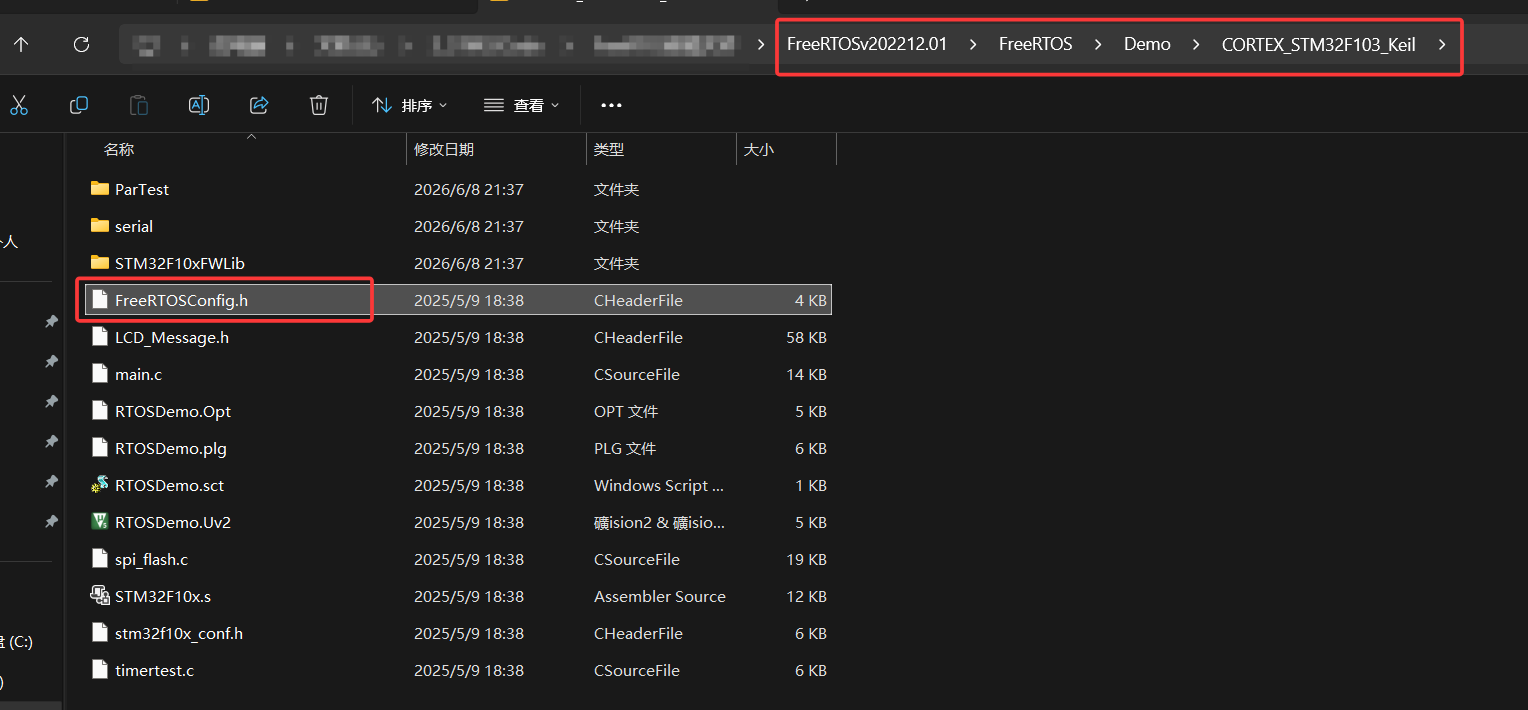Select the RTOSDemo.Uv2 Keil project icon

[x=99, y=522]
